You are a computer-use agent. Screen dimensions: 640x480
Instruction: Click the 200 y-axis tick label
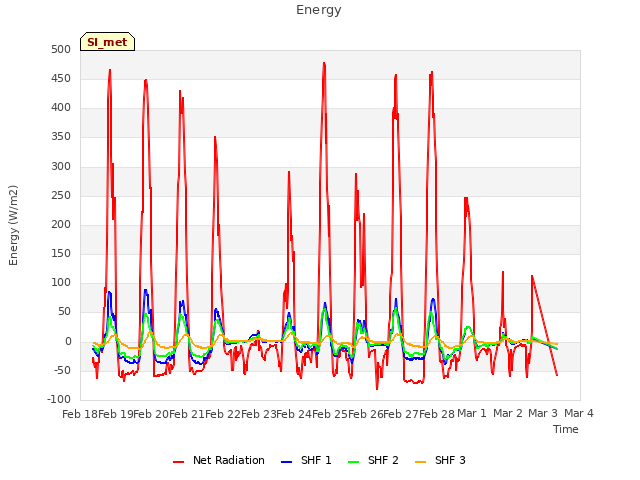61,224
